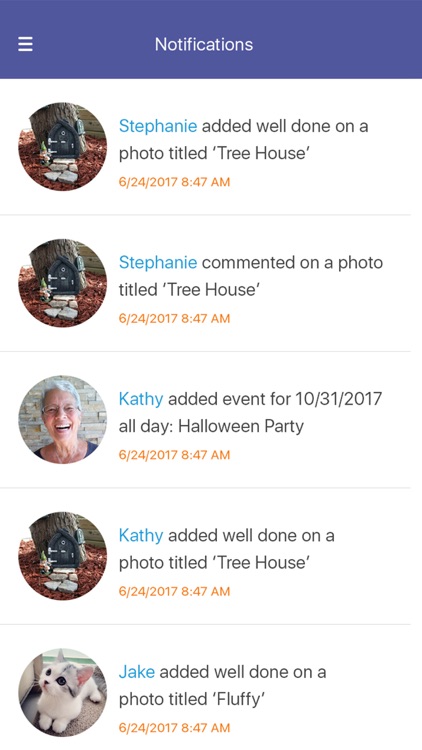Open Stephanie's name link in 'commented' notification
The width and height of the screenshot is (422, 750).
coord(158,262)
